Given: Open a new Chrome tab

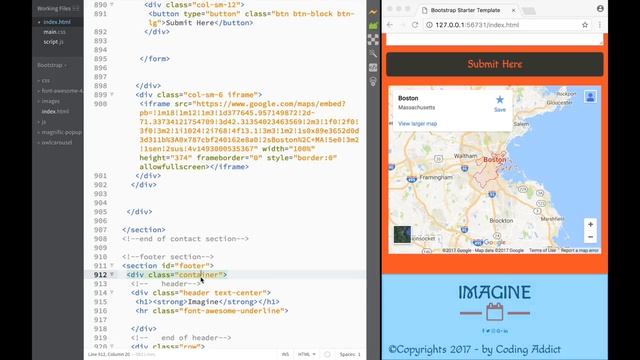Looking at the screenshot, I should (x=529, y=11).
